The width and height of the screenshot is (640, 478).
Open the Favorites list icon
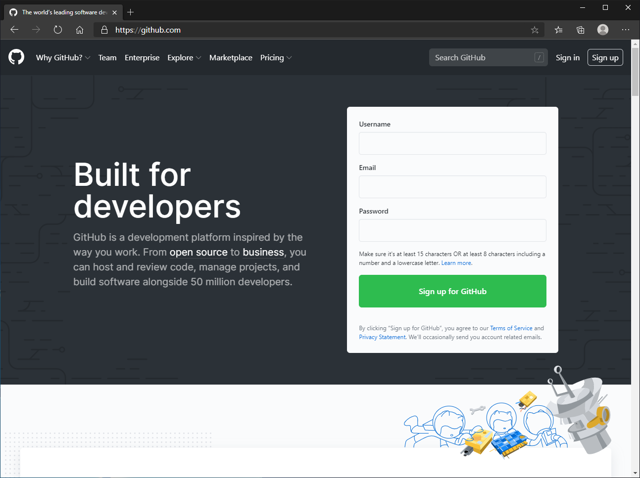coord(558,30)
